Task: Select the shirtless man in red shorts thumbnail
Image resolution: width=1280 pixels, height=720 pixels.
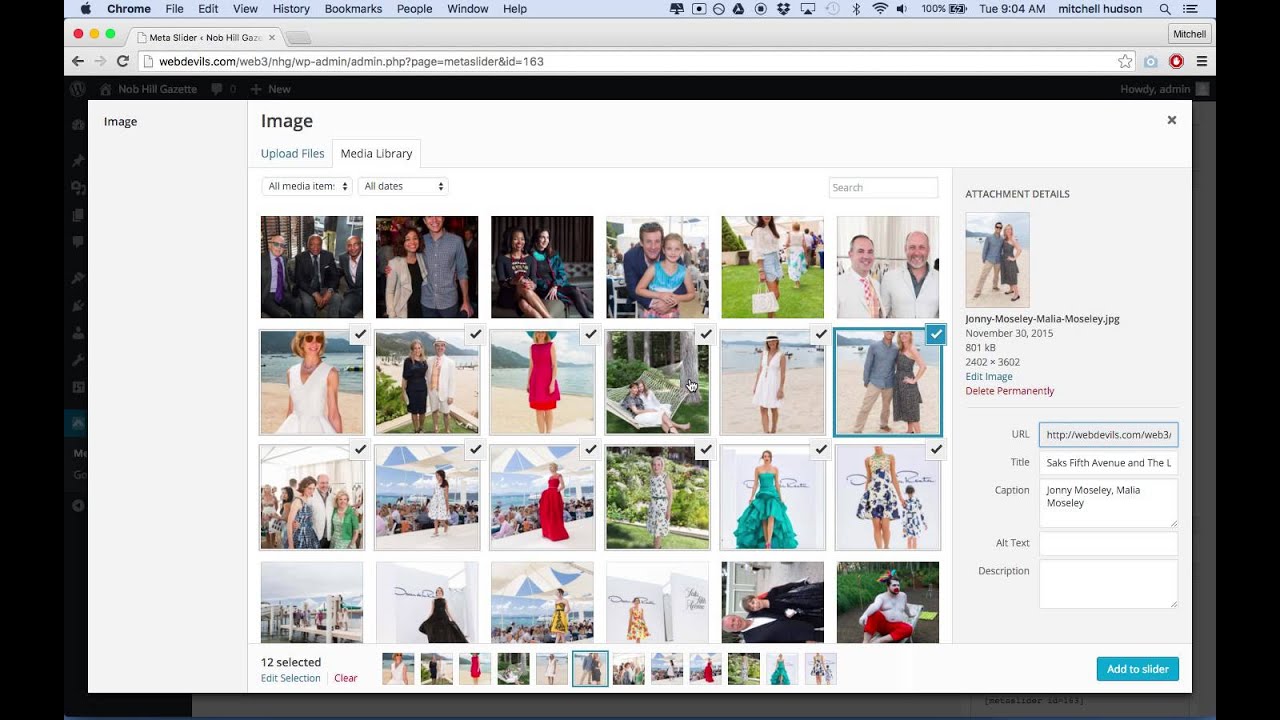Action: [x=888, y=602]
